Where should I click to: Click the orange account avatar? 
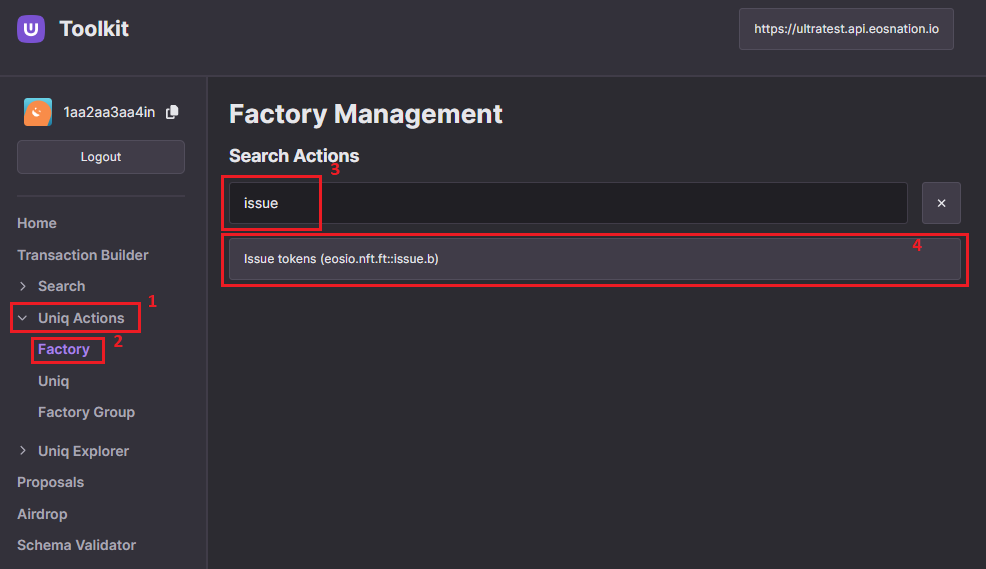[x=38, y=112]
